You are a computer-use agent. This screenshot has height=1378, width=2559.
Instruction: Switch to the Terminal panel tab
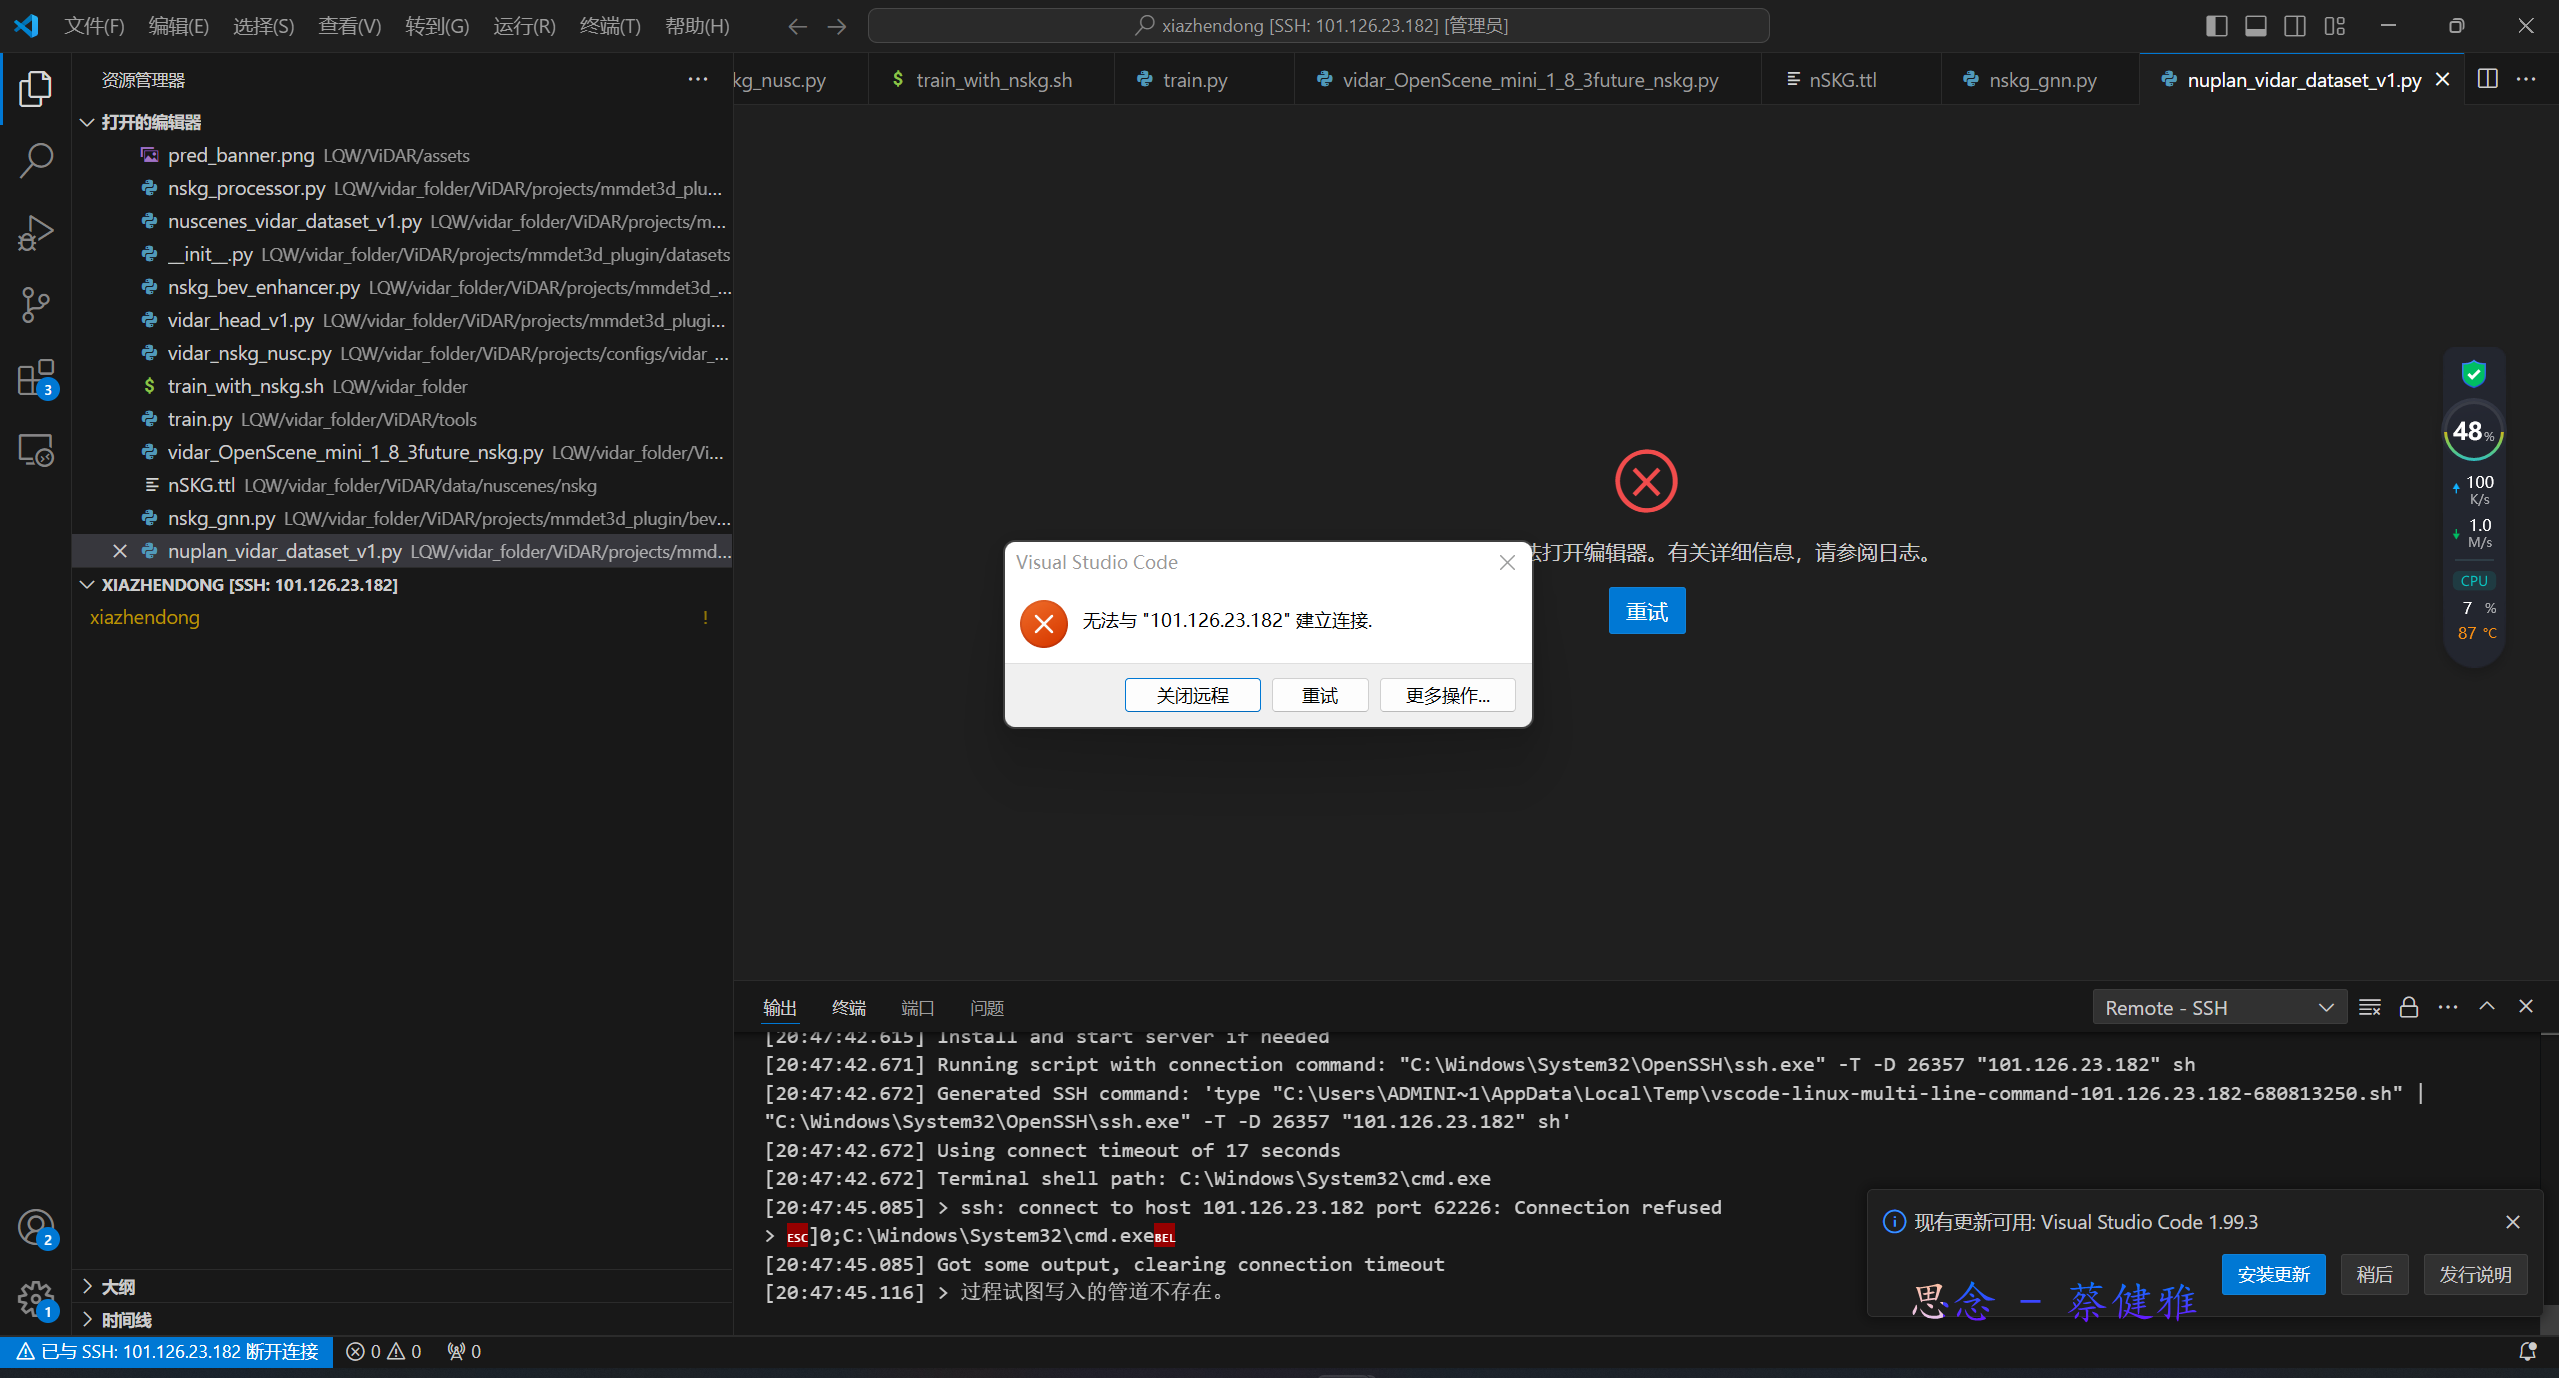[x=848, y=1008]
